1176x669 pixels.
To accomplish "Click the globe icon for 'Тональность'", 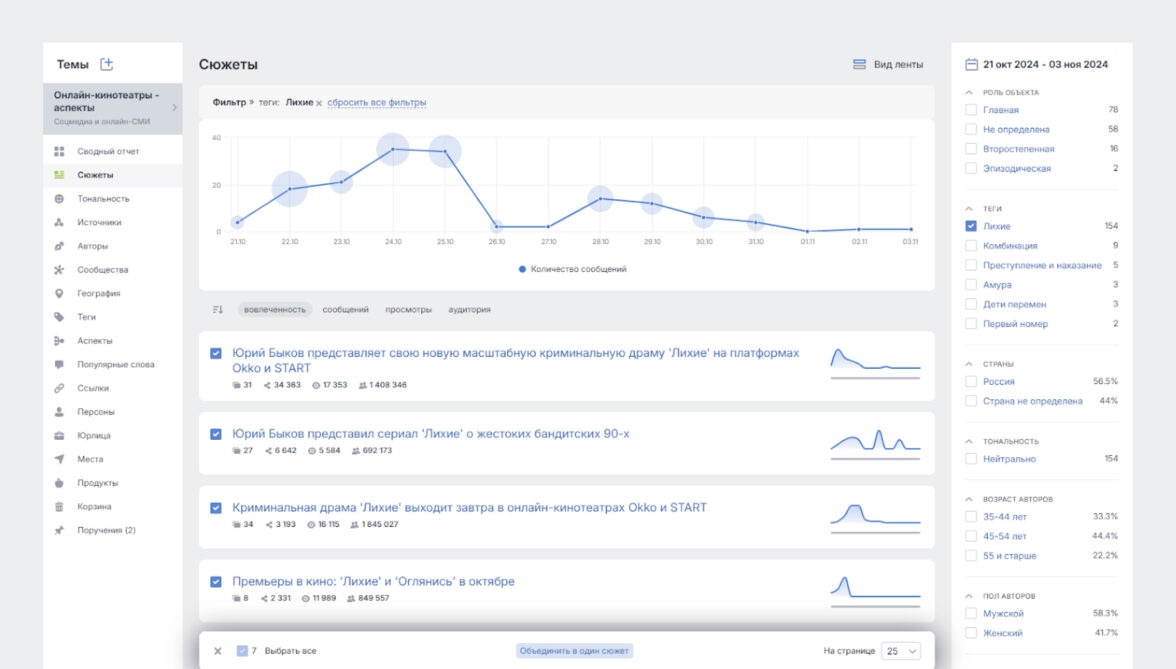I will click(x=59, y=199).
